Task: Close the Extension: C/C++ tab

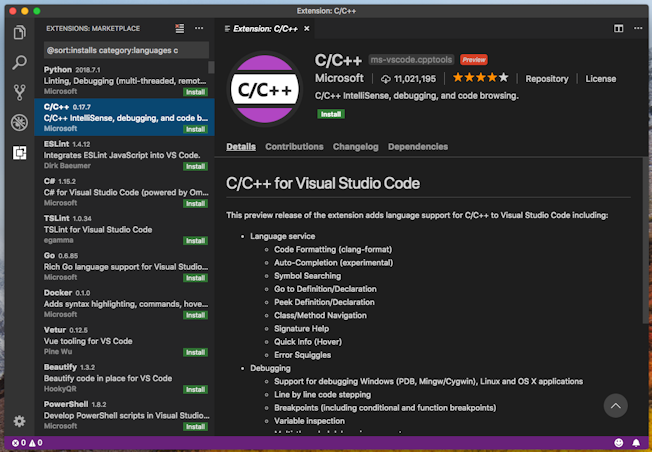Action: tap(306, 29)
